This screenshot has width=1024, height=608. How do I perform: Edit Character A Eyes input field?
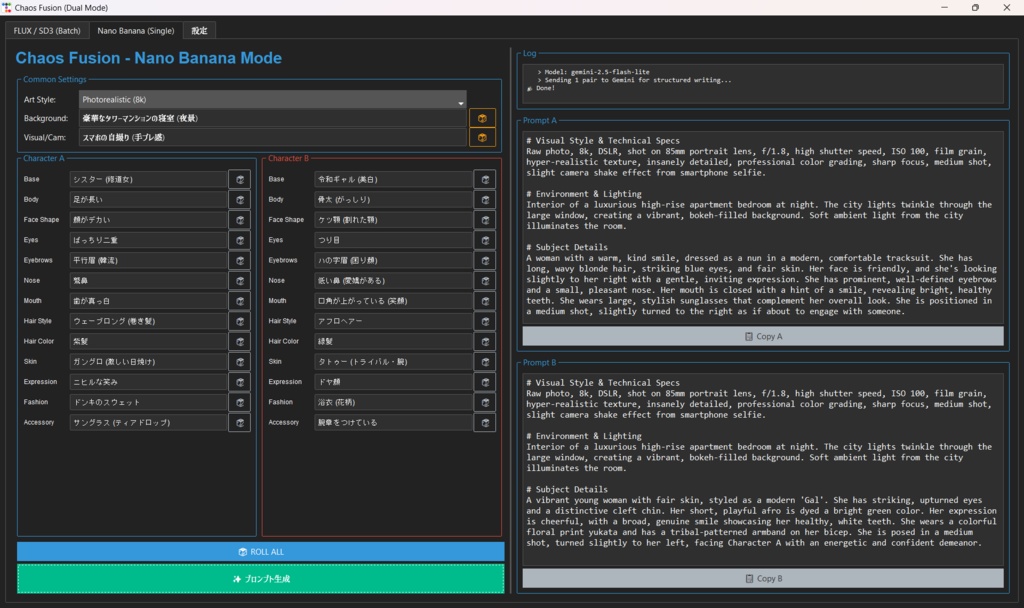148,240
